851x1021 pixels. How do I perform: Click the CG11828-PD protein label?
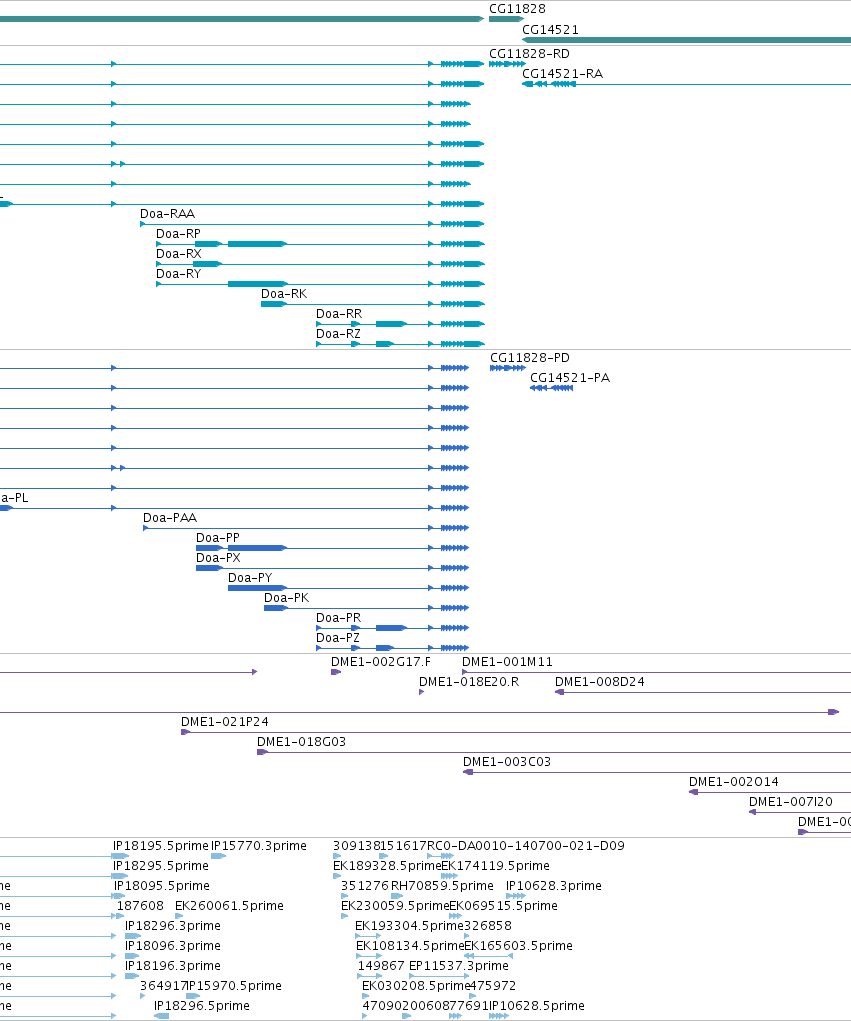529,357
